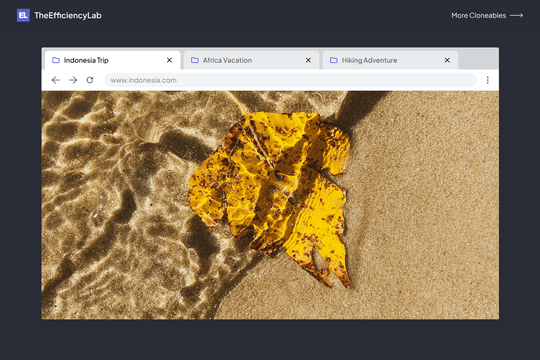Open the three-dot browser menu
Viewport: 540px width, 360px height.
487,80
